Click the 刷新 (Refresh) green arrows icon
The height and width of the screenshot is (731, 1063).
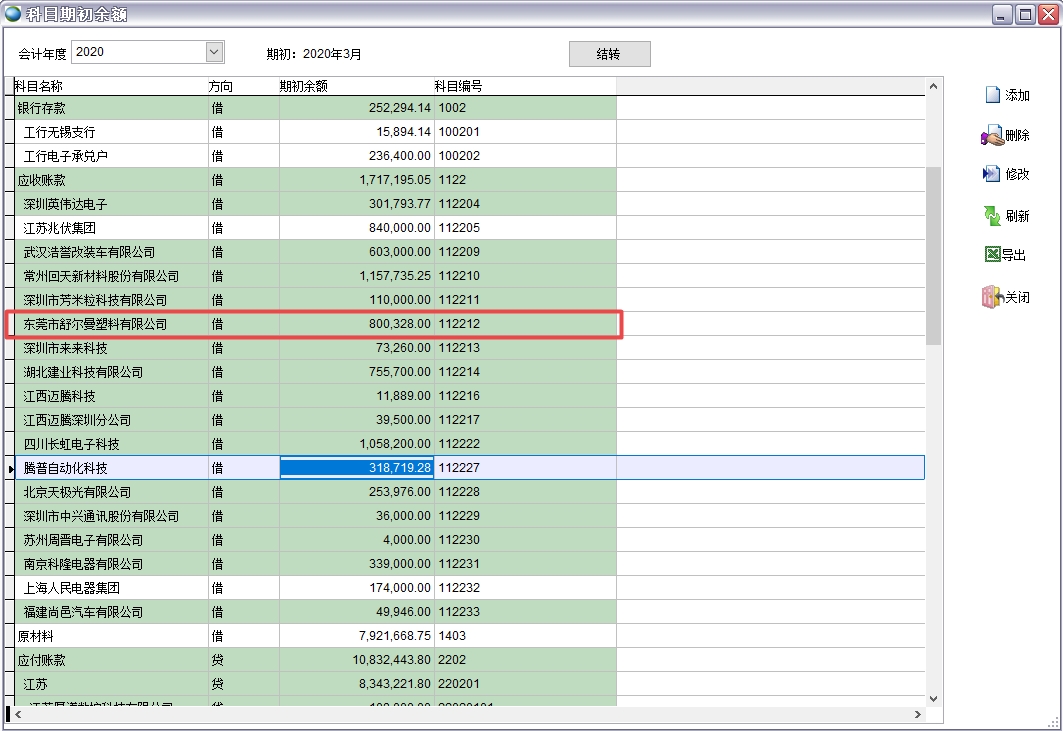(x=991, y=216)
